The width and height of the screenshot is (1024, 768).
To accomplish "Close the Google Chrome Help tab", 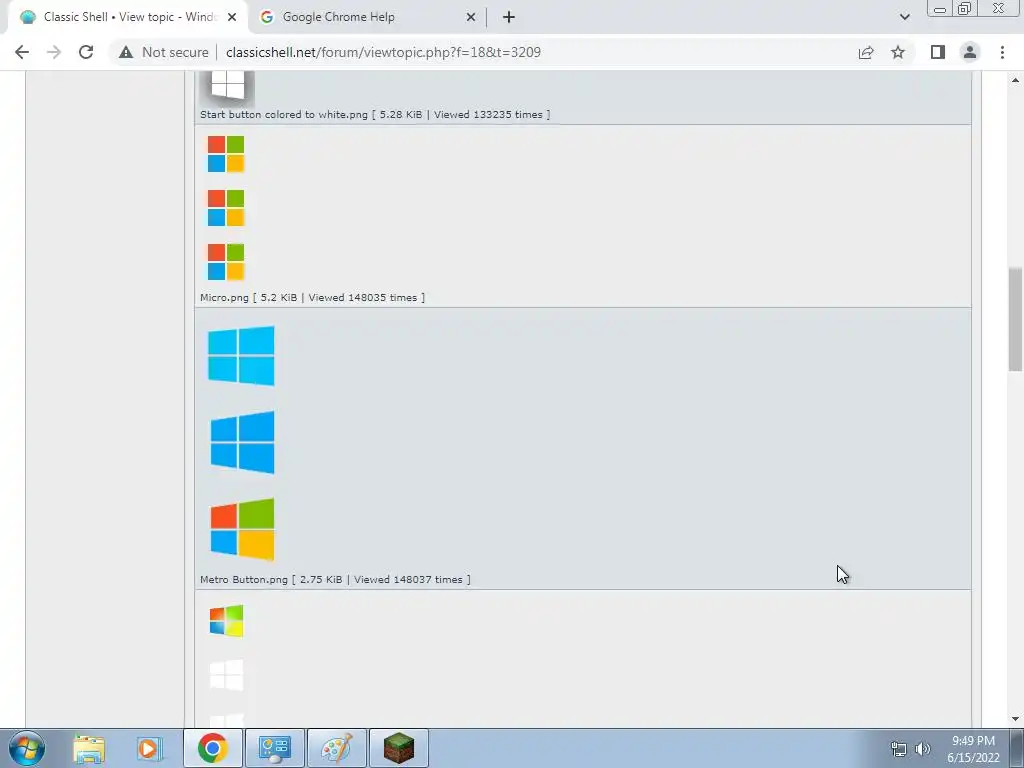I will pos(471,17).
